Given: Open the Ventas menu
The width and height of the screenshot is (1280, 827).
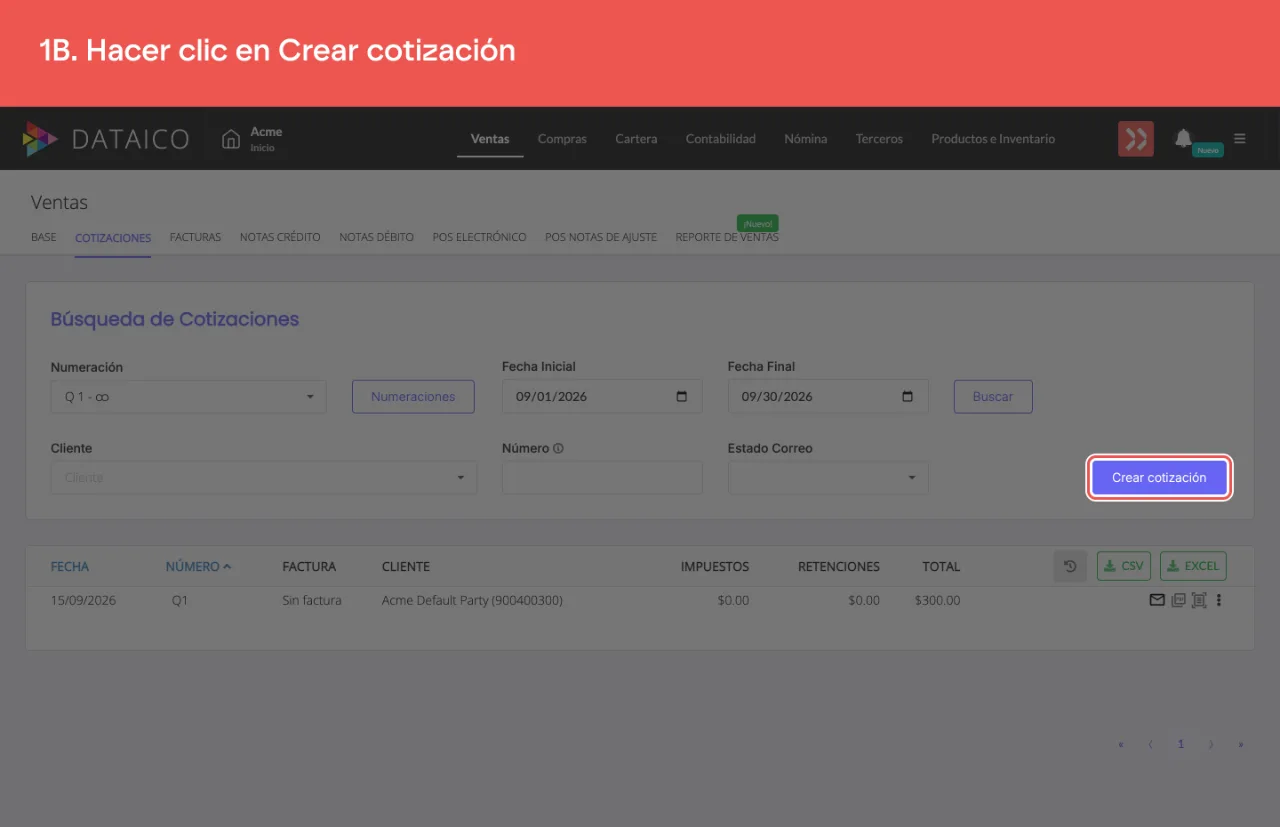Looking at the screenshot, I should tap(490, 139).
